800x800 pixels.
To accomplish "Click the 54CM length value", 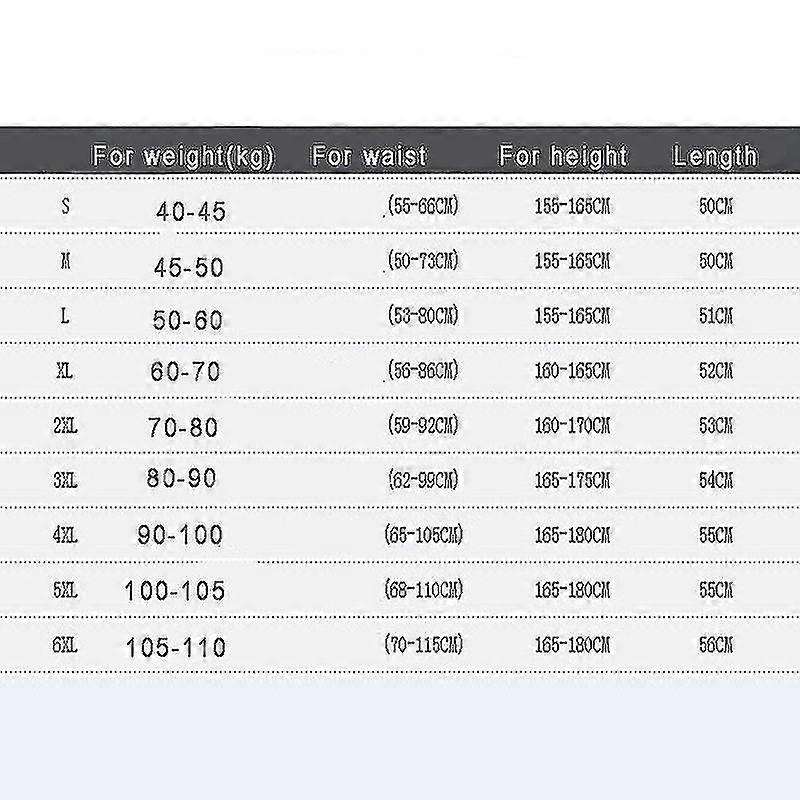I will pyautogui.click(x=716, y=480).
